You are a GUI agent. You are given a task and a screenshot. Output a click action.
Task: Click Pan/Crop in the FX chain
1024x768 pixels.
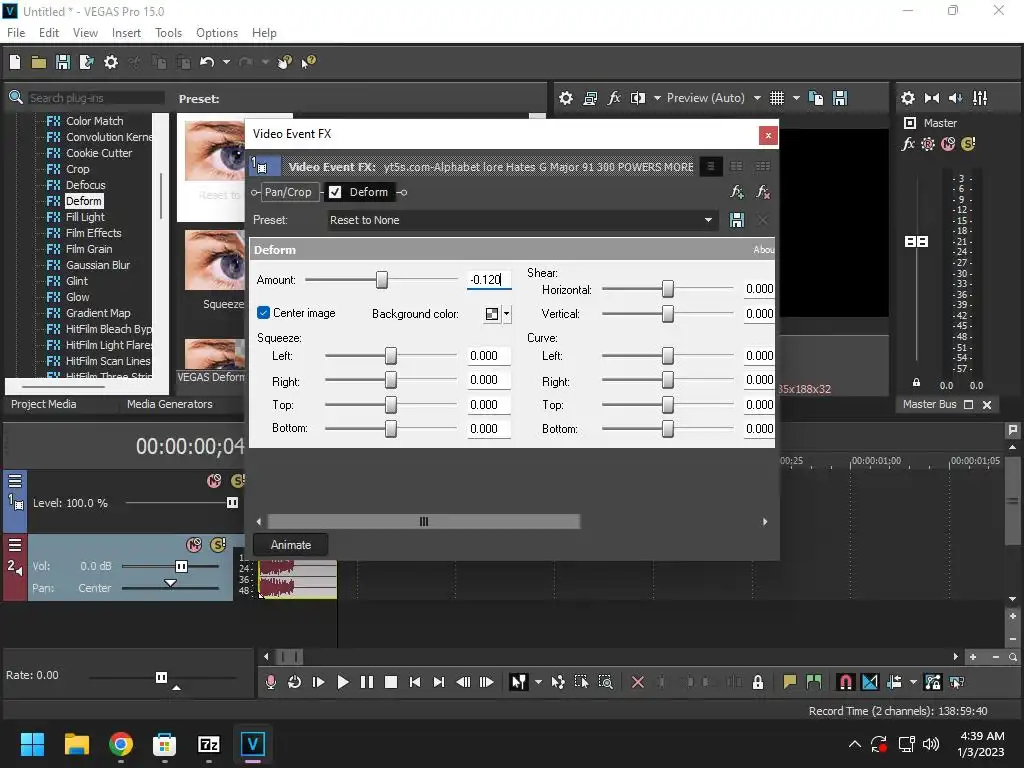[x=288, y=192]
